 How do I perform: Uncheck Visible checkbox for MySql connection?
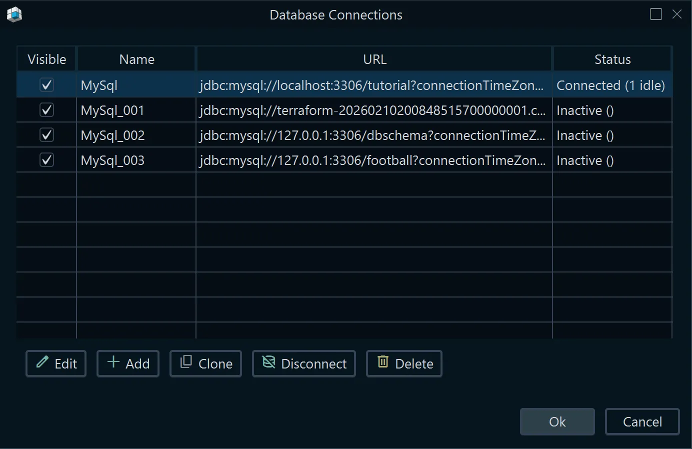coord(47,85)
